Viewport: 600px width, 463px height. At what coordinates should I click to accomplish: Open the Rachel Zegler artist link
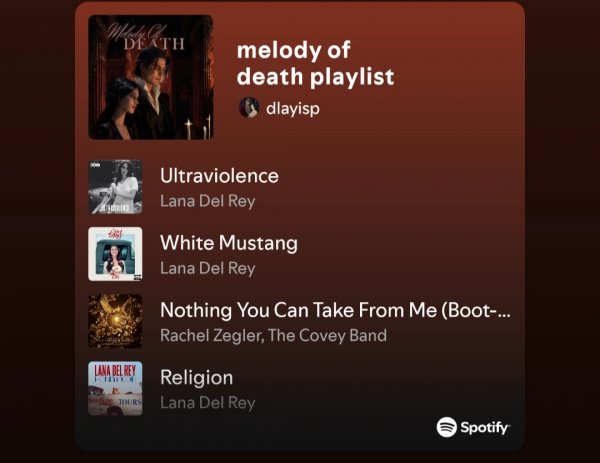[x=212, y=336]
